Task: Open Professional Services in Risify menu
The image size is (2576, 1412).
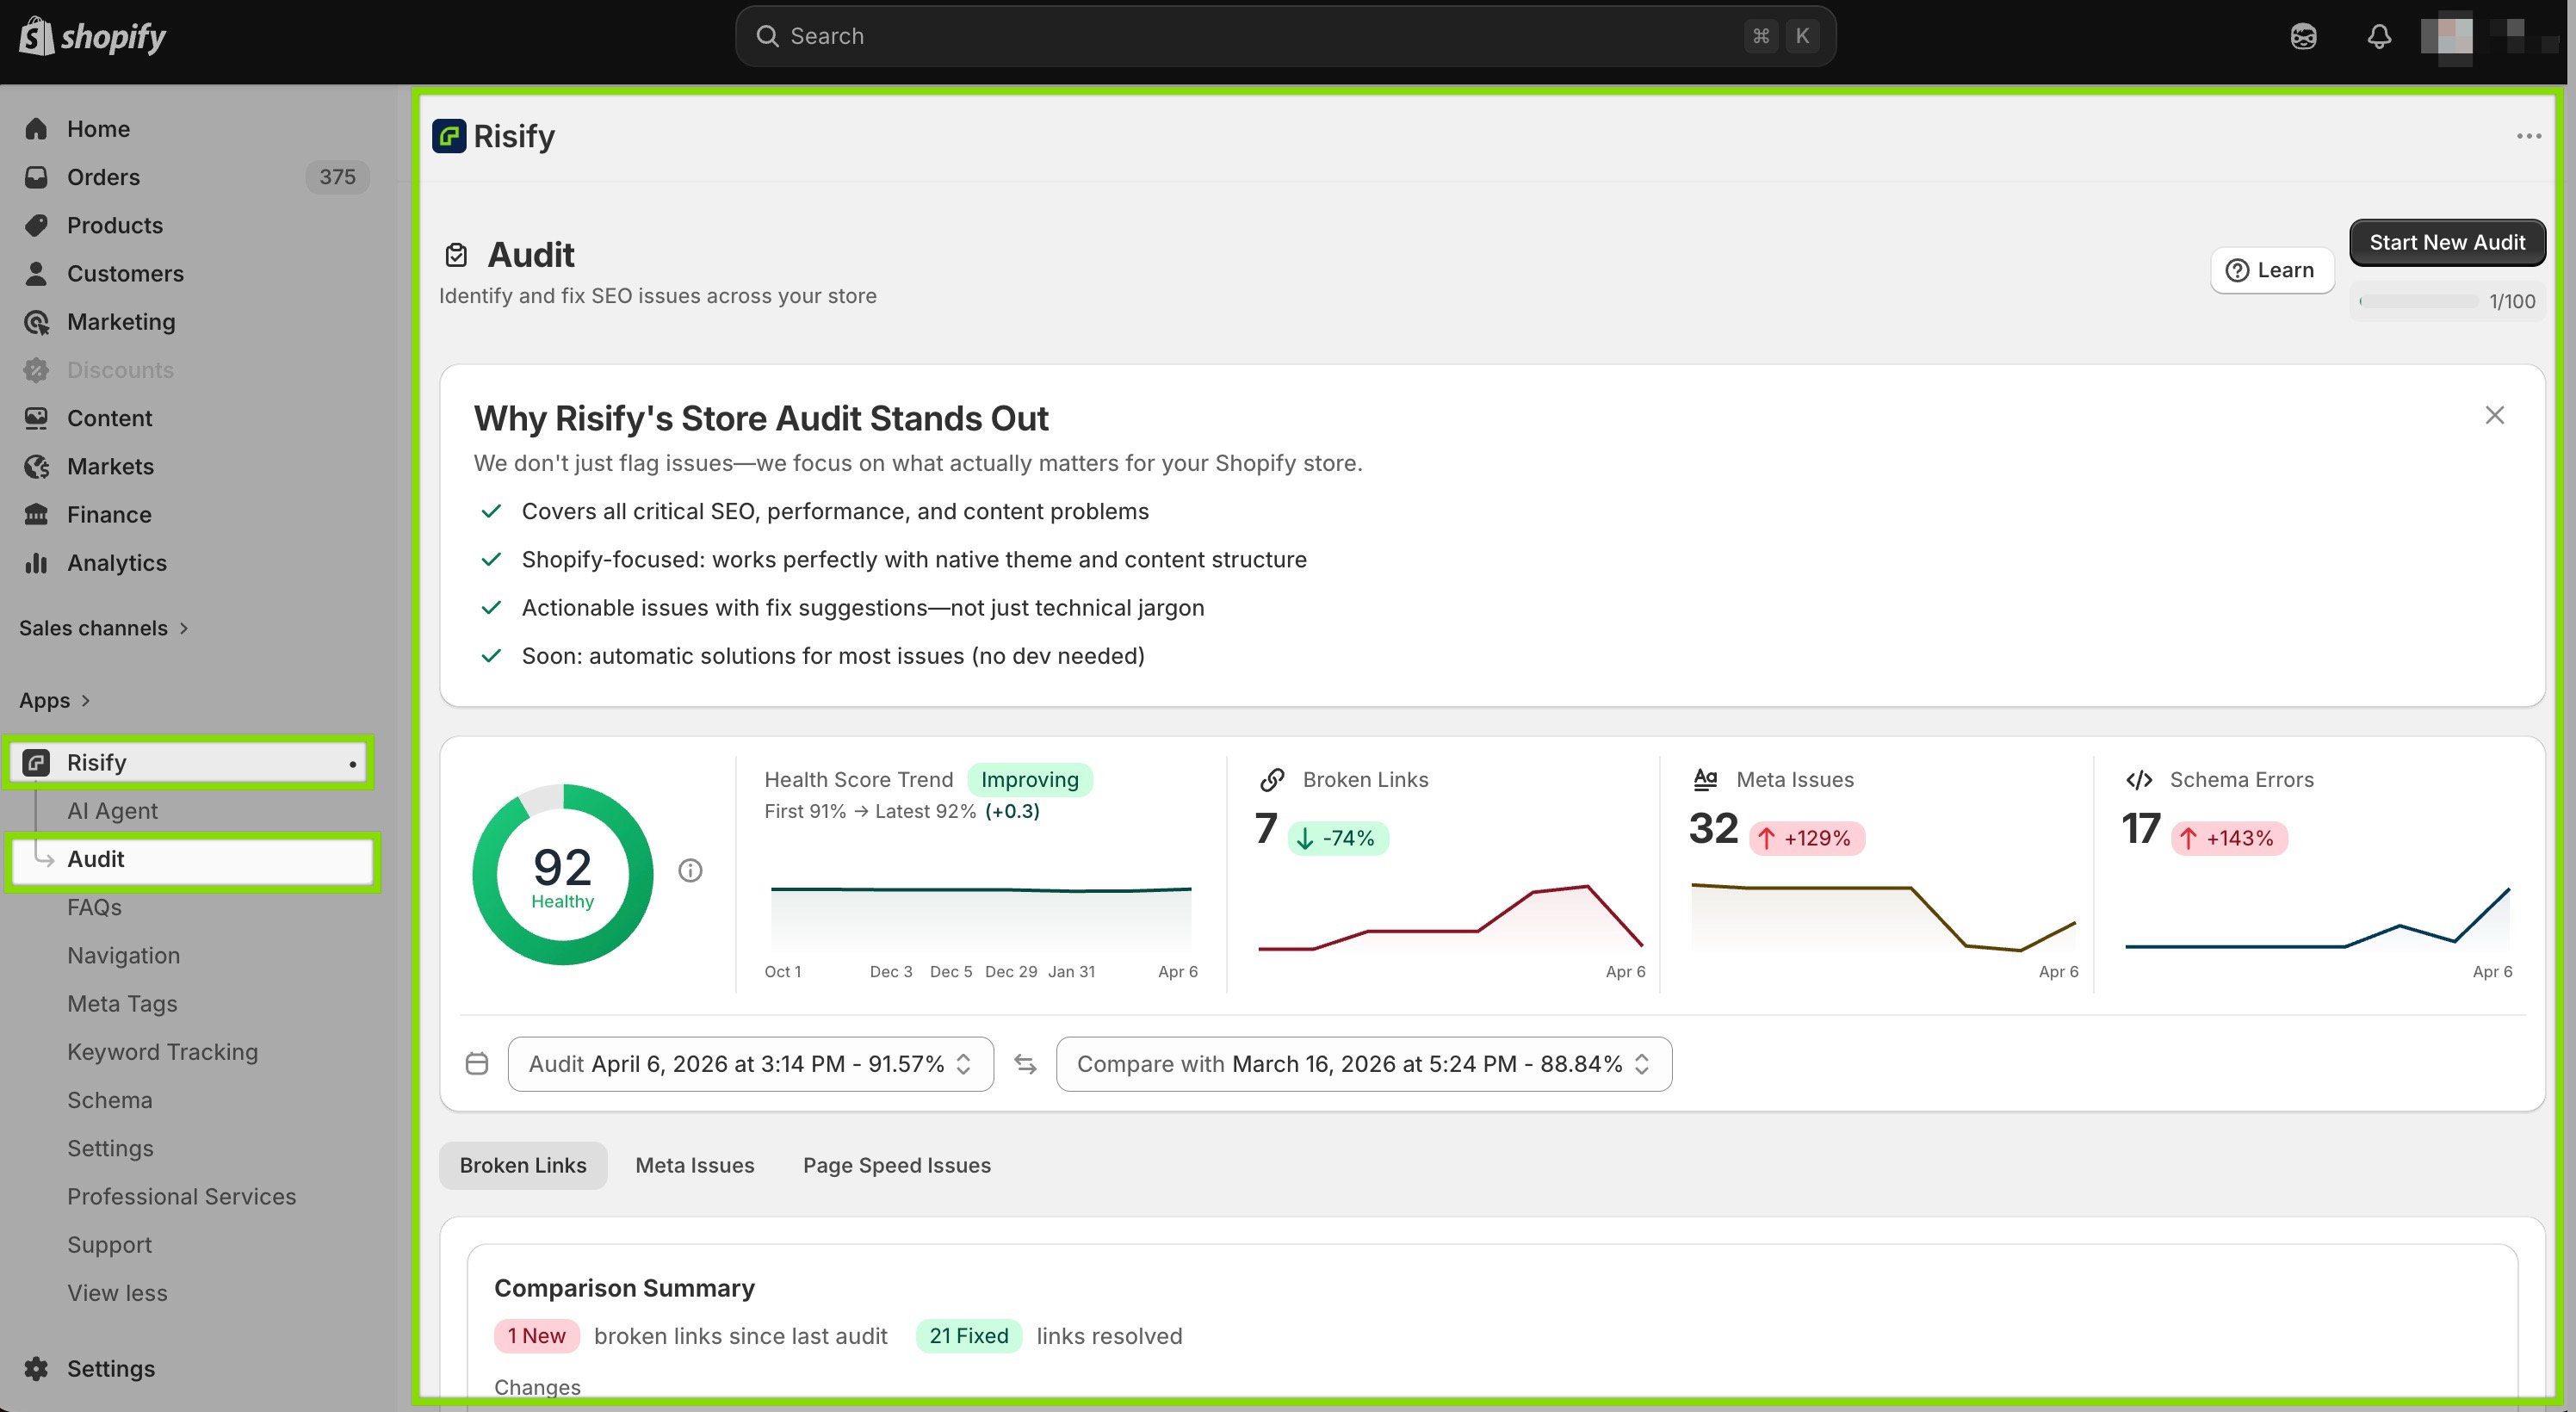Action: (181, 1196)
